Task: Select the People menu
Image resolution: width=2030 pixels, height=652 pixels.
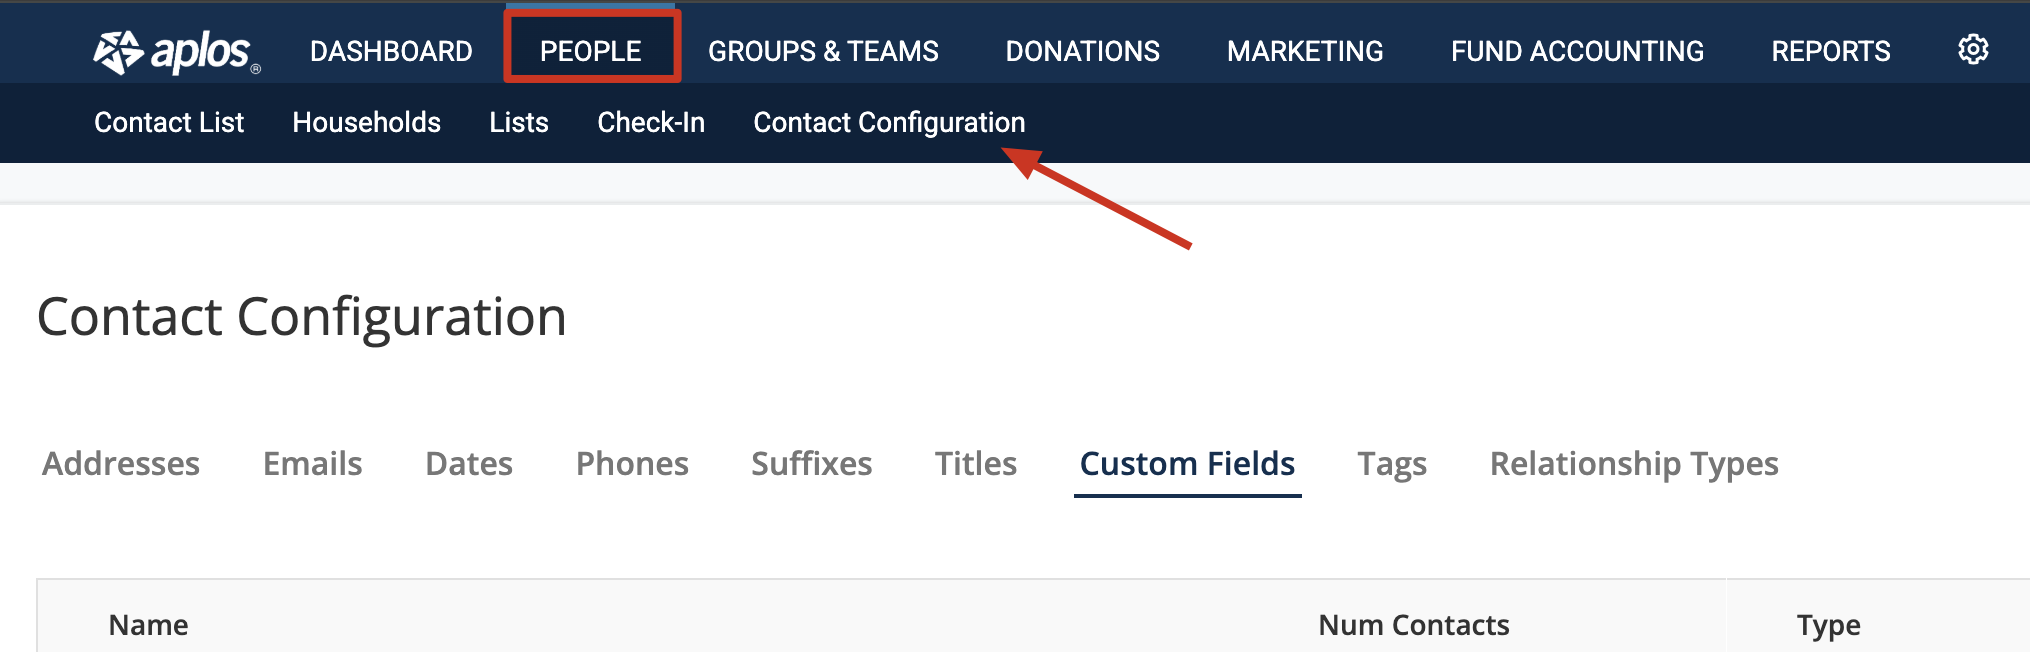Action: [x=591, y=51]
